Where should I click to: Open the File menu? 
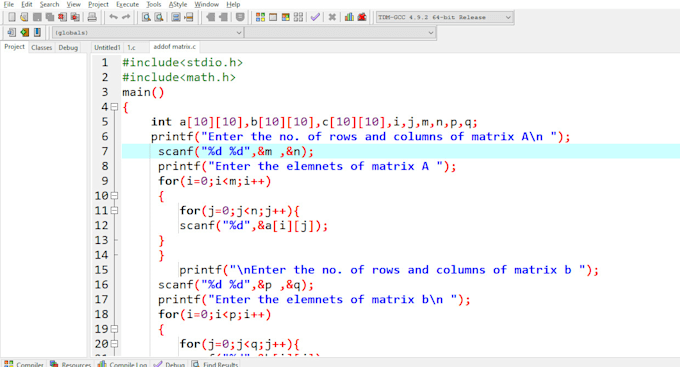tap(9, 4)
